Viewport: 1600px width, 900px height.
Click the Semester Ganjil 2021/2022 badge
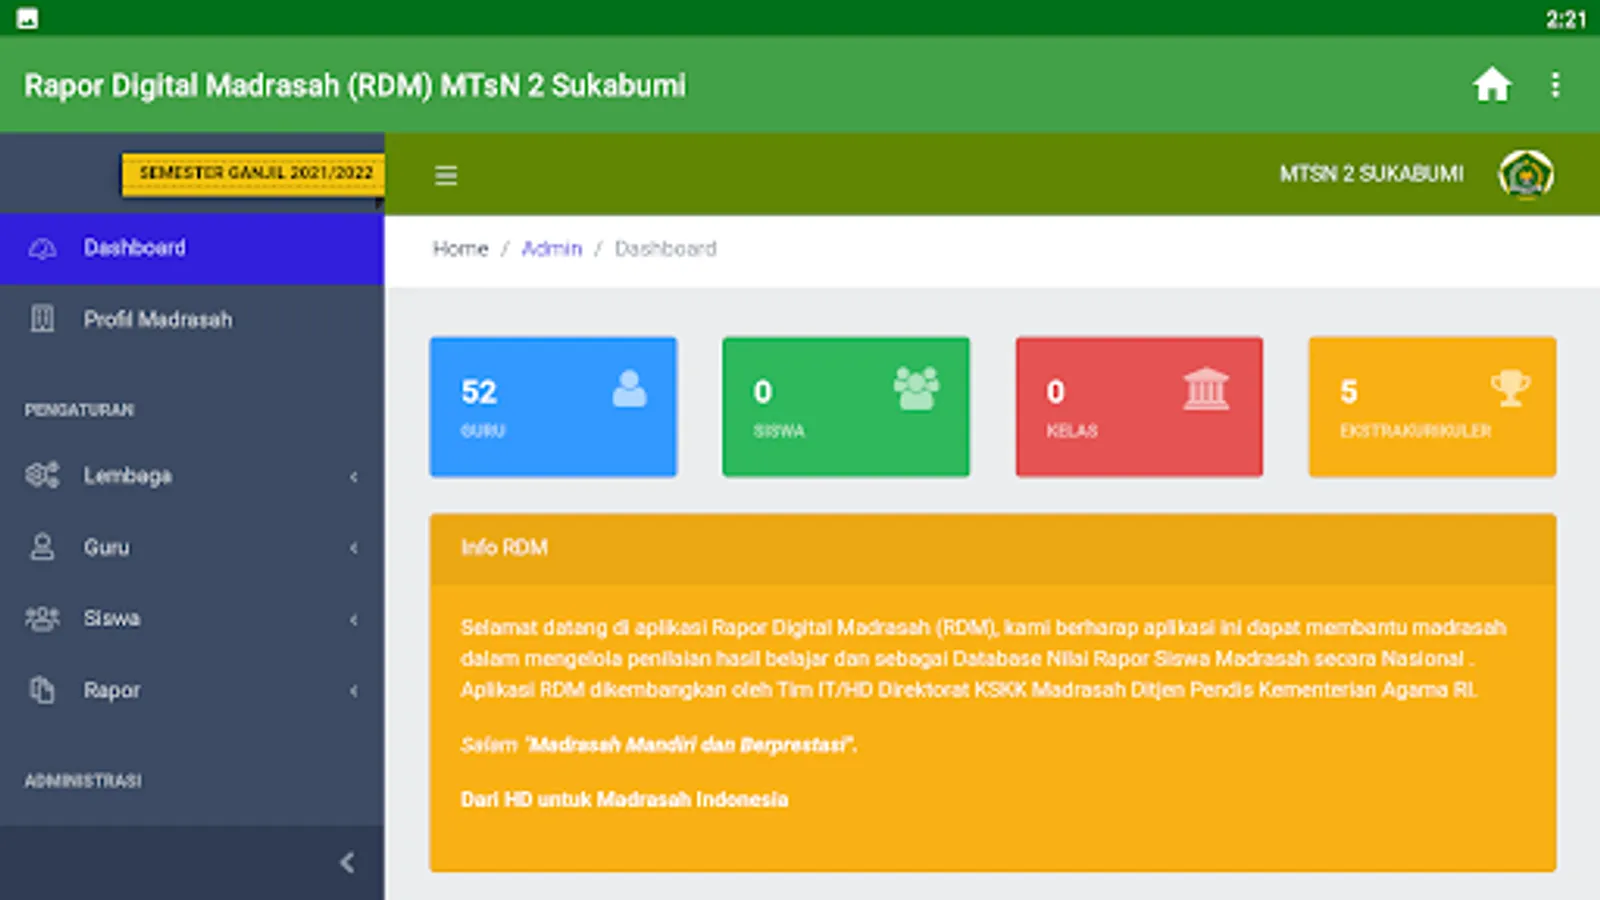[254, 173]
